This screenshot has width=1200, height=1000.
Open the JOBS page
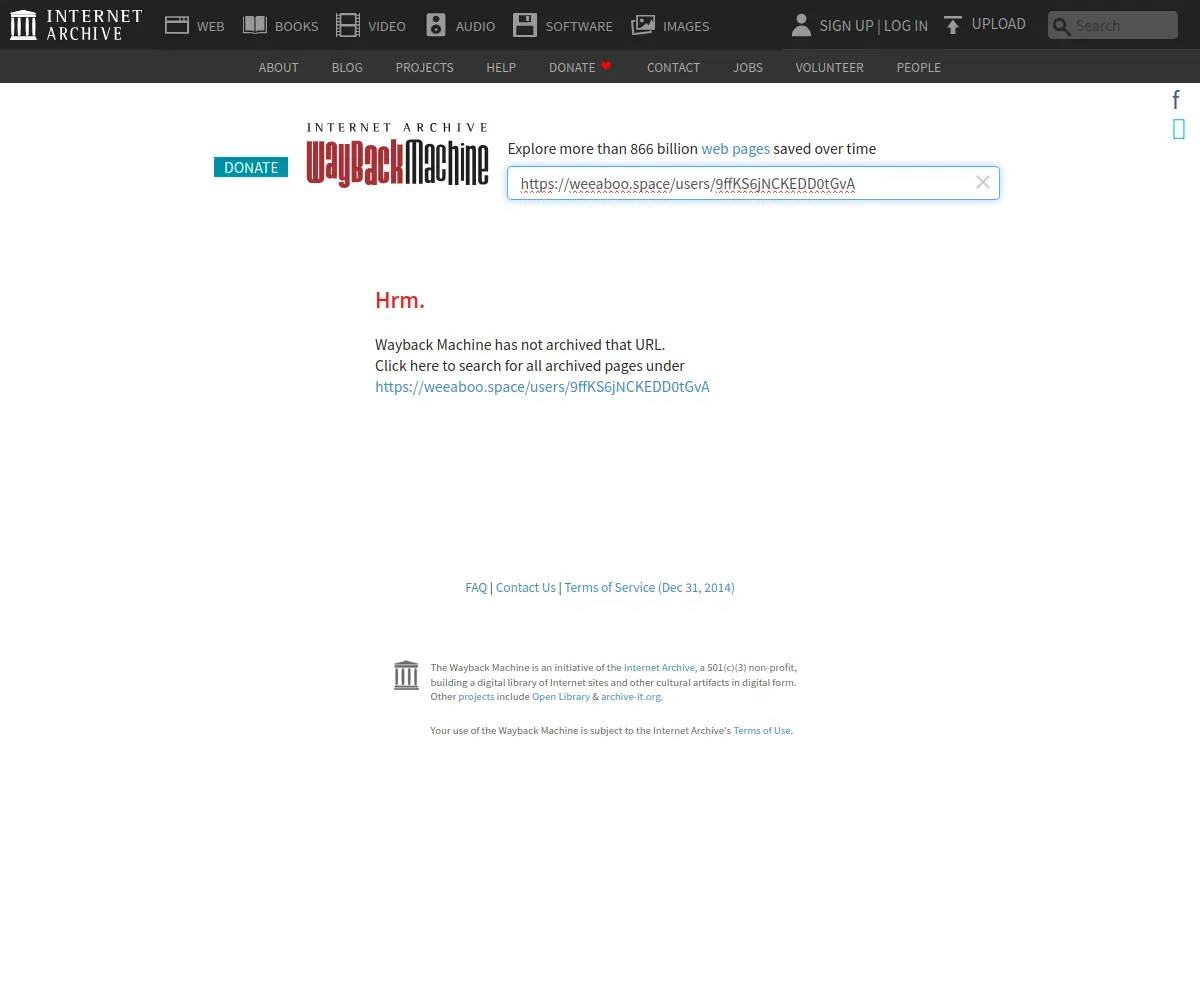point(748,67)
